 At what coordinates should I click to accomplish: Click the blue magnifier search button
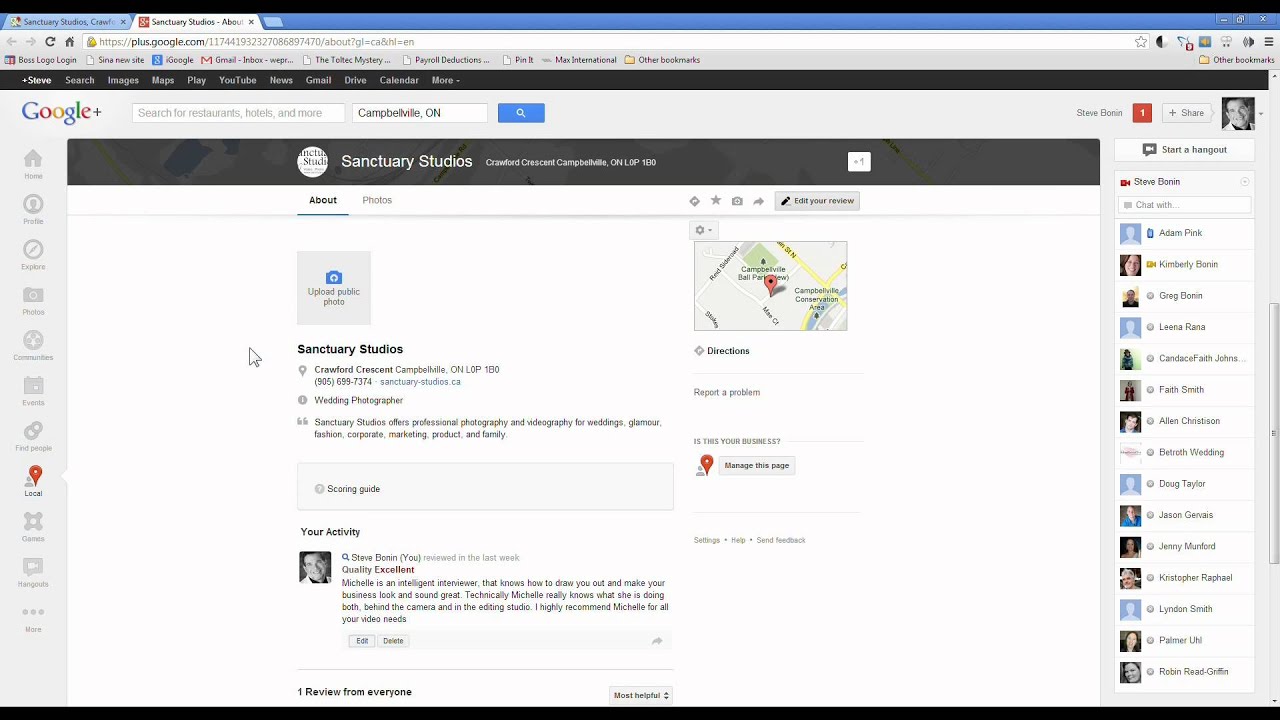(x=521, y=113)
